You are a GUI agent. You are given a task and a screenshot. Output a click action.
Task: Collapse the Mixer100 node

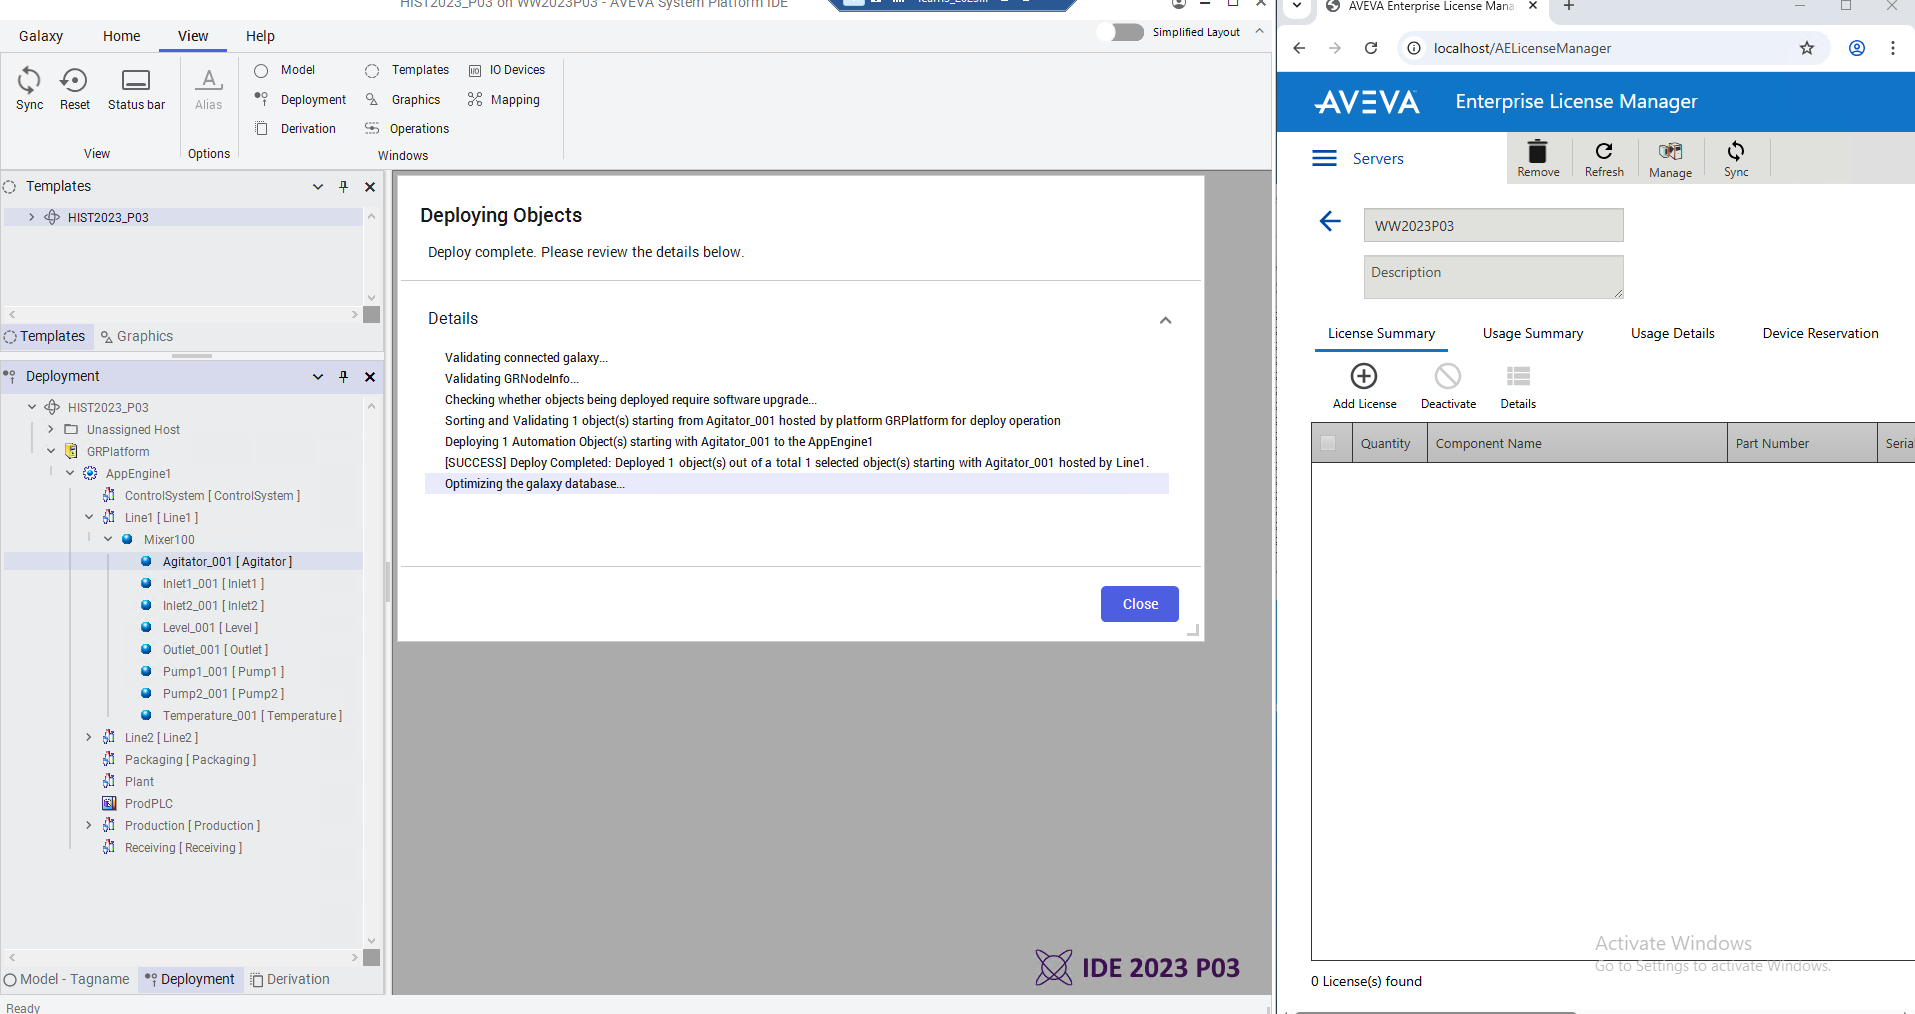pyautogui.click(x=108, y=539)
